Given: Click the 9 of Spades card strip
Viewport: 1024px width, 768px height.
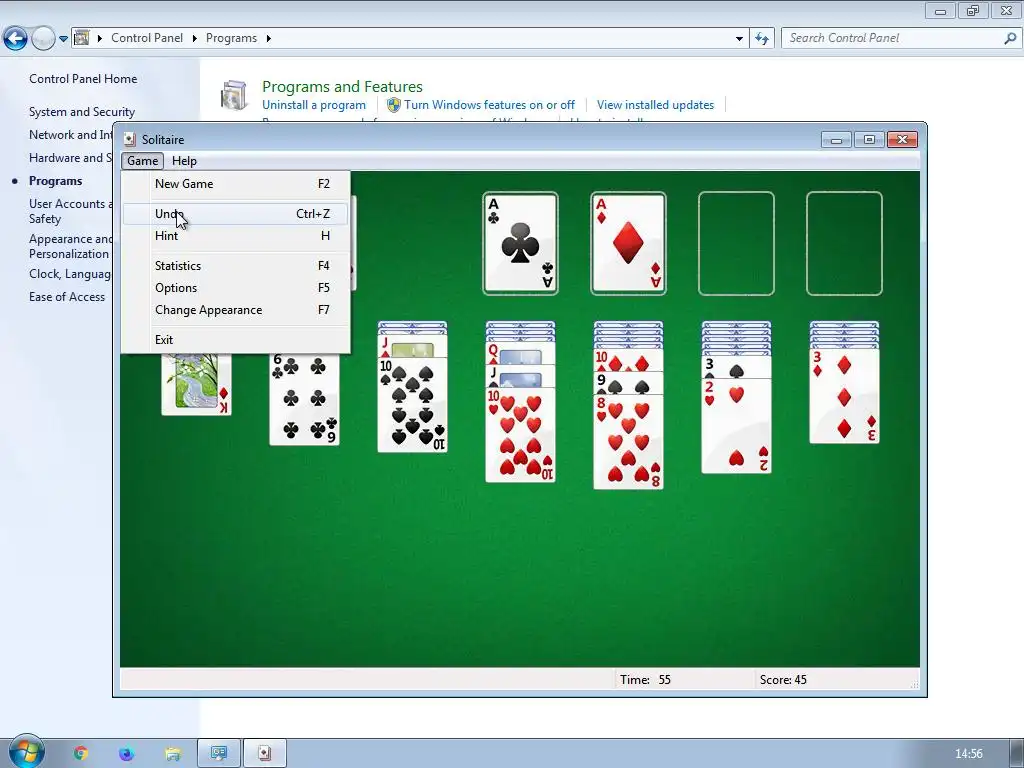Looking at the screenshot, I should pyautogui.click(x=628, y=384).
